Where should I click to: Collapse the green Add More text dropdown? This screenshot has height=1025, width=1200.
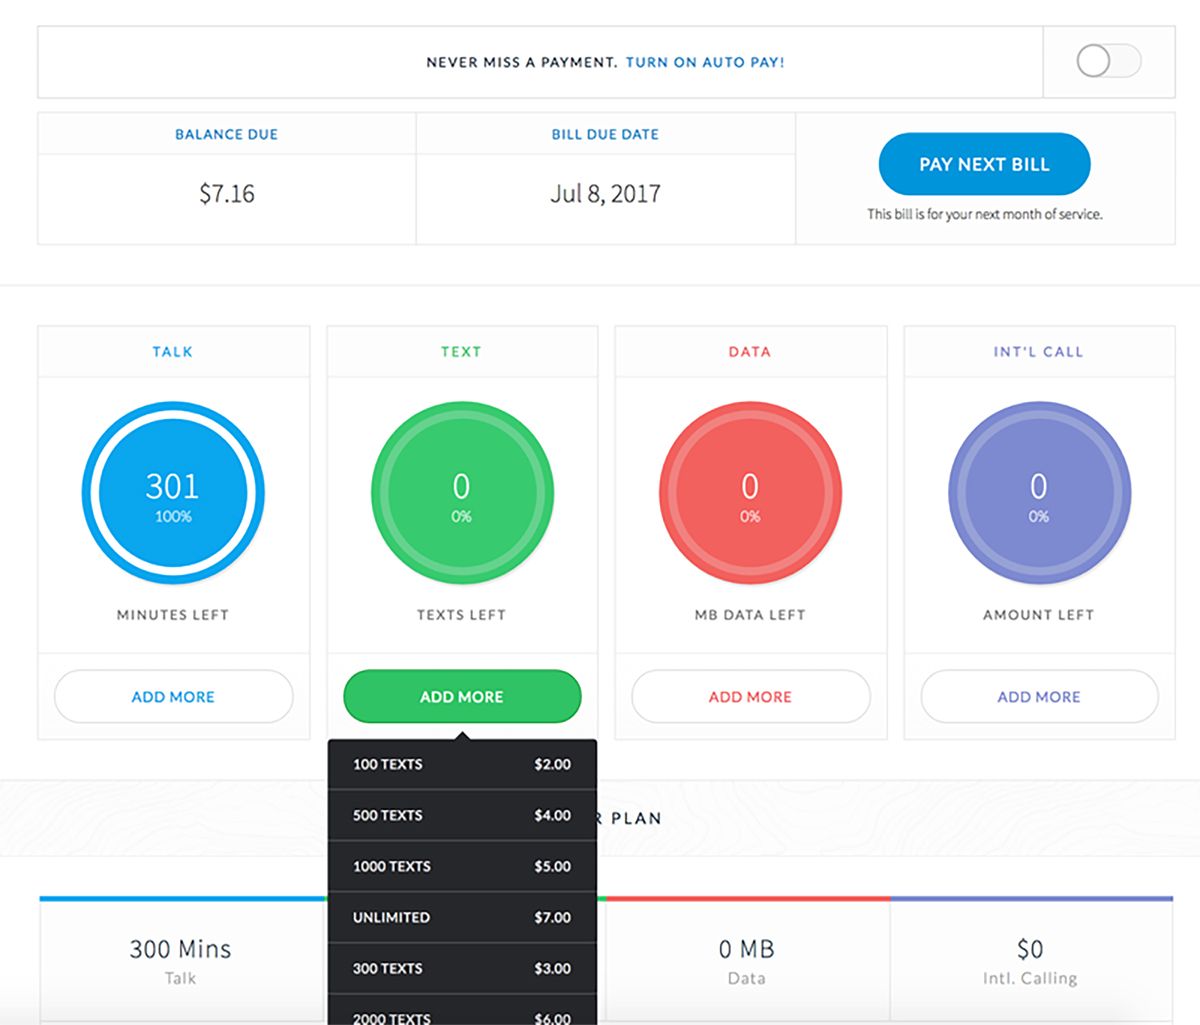tap(462, 697)
